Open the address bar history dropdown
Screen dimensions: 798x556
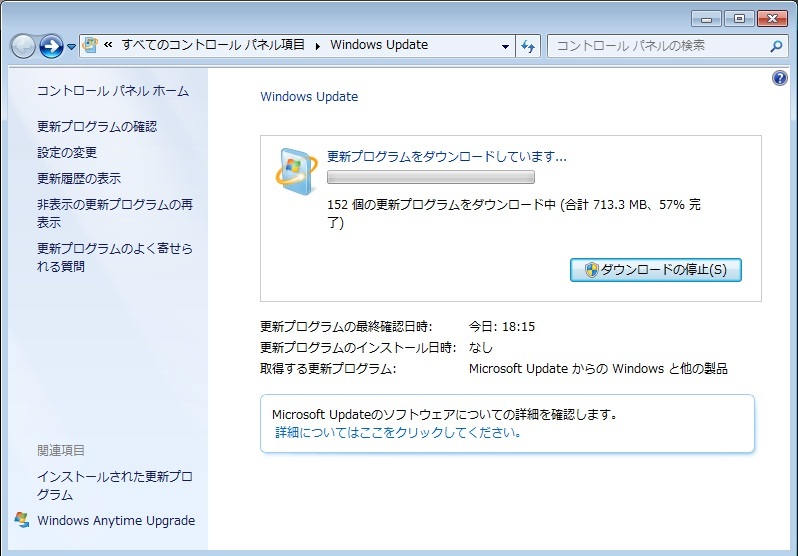point(505,46)
